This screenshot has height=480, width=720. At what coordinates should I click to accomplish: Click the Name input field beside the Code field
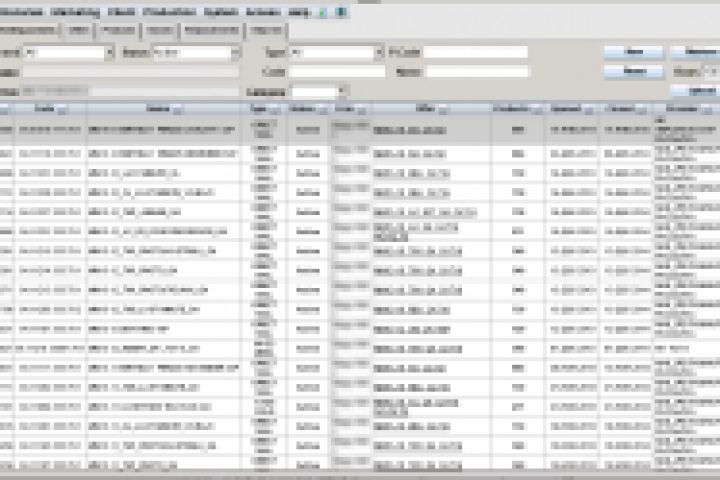tap(478, 72)
